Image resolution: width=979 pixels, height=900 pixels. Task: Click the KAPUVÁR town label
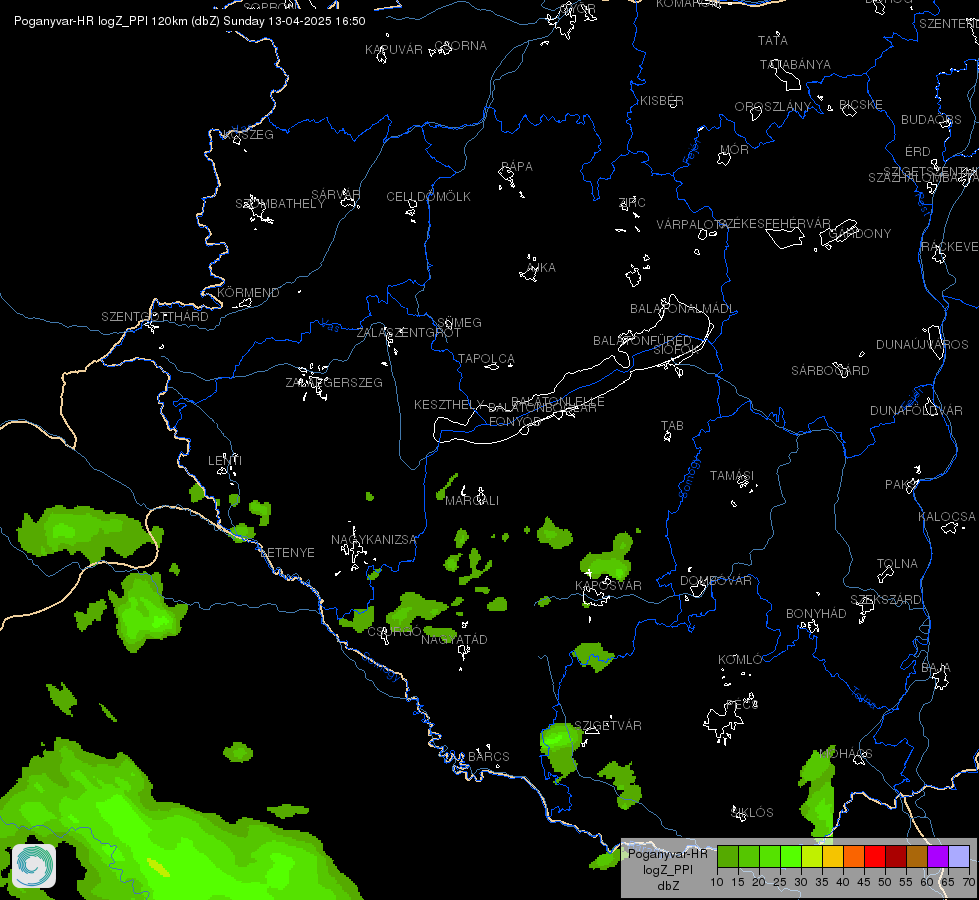tap(393, 49)
